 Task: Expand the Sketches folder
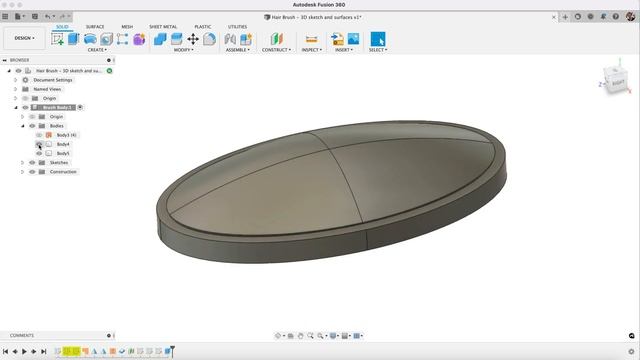click(23, 162)
